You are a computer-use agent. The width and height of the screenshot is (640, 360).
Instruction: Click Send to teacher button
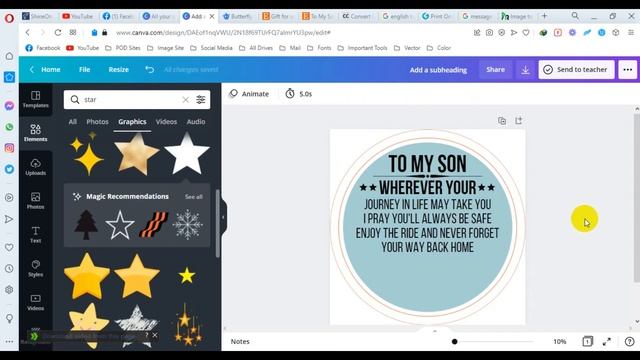click(x=576, y=70)
